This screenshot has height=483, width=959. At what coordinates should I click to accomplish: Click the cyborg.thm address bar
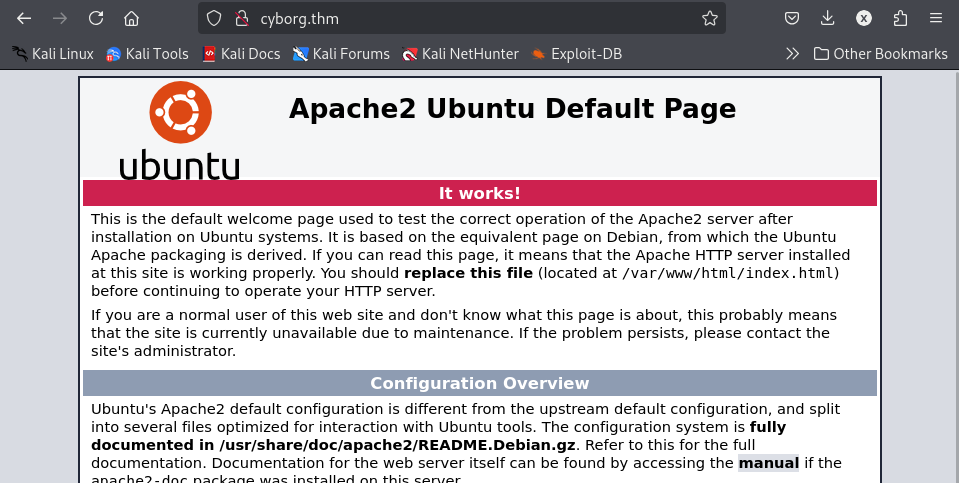click(462, 18)
